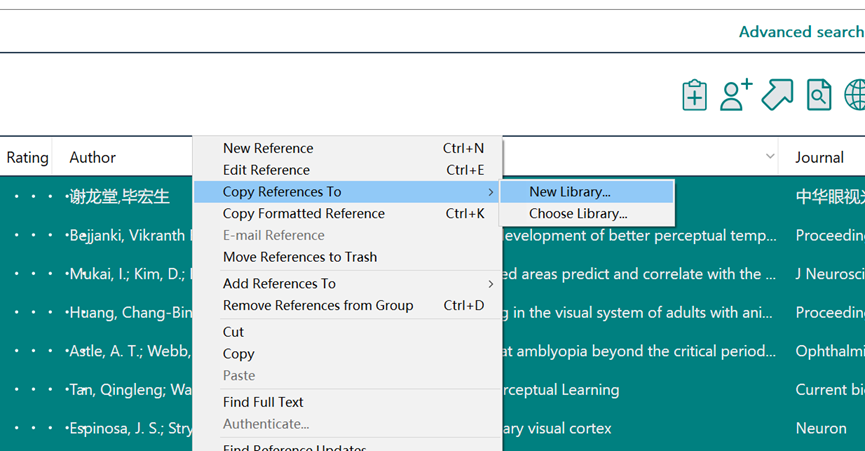865x451 pixels.
Task: Select Cut in context menu
Action: pos(348,332)
